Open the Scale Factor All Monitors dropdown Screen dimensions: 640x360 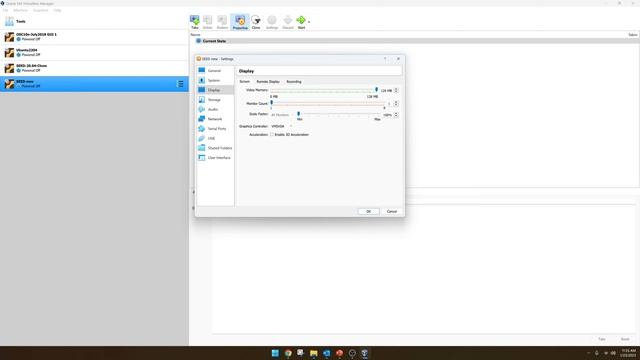[282, 115]
